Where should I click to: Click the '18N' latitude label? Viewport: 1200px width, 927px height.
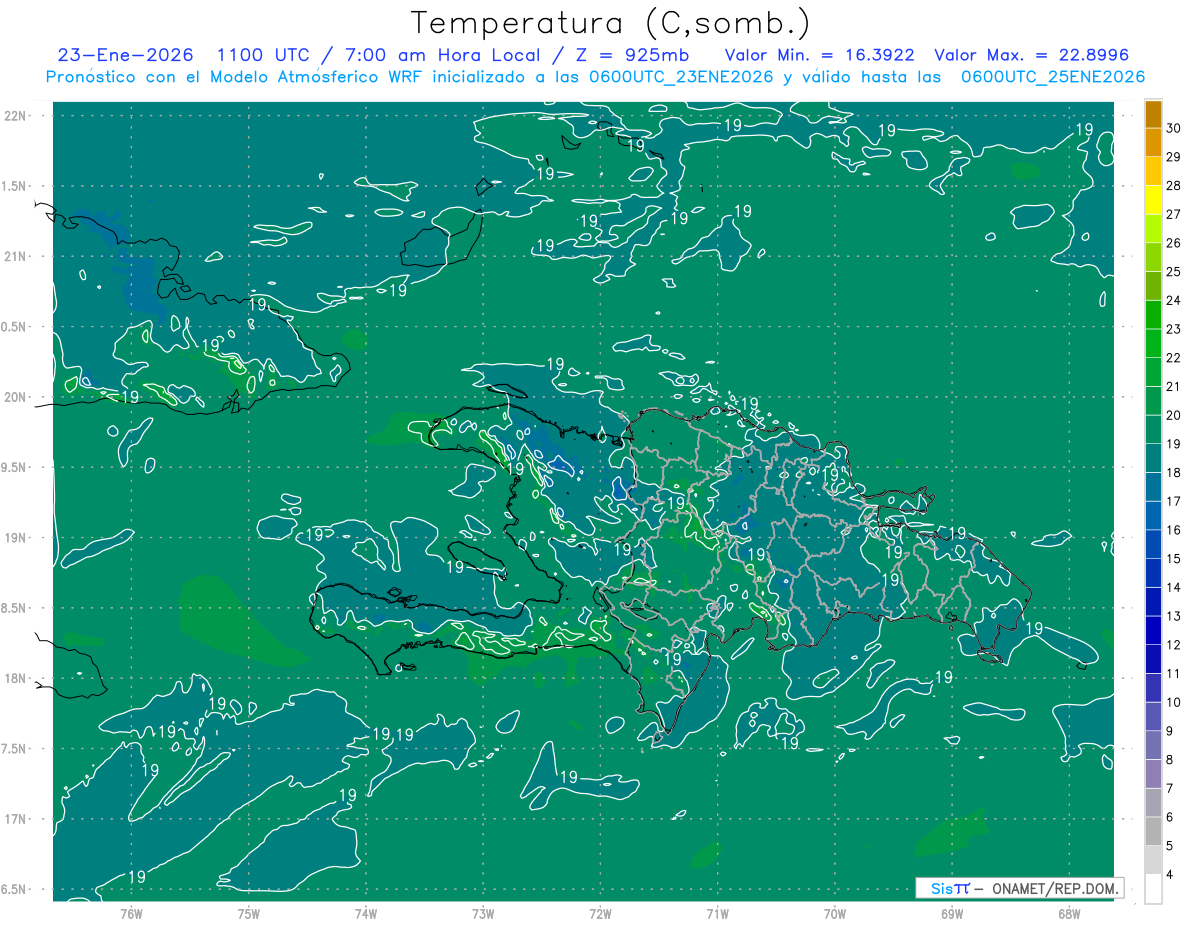15,678
